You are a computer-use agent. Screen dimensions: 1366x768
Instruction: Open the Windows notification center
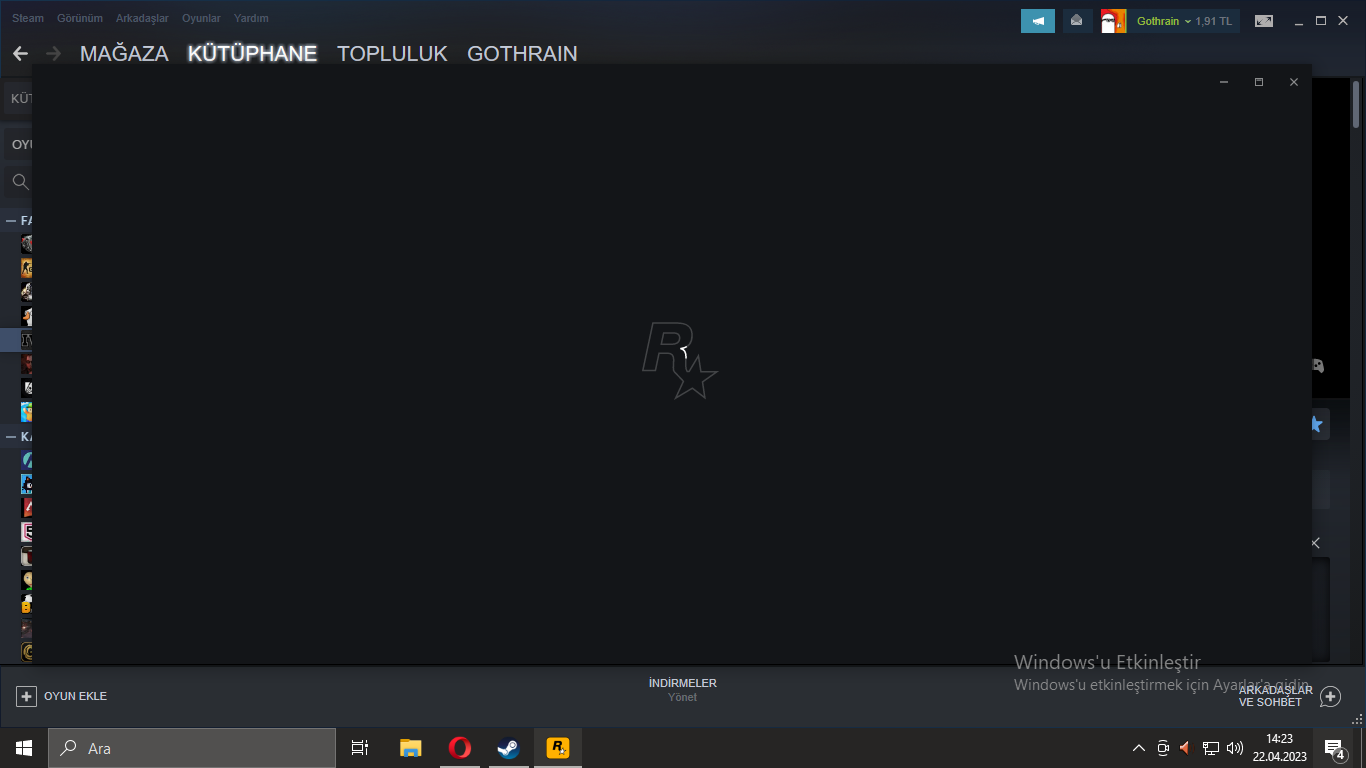[1334, 748]
